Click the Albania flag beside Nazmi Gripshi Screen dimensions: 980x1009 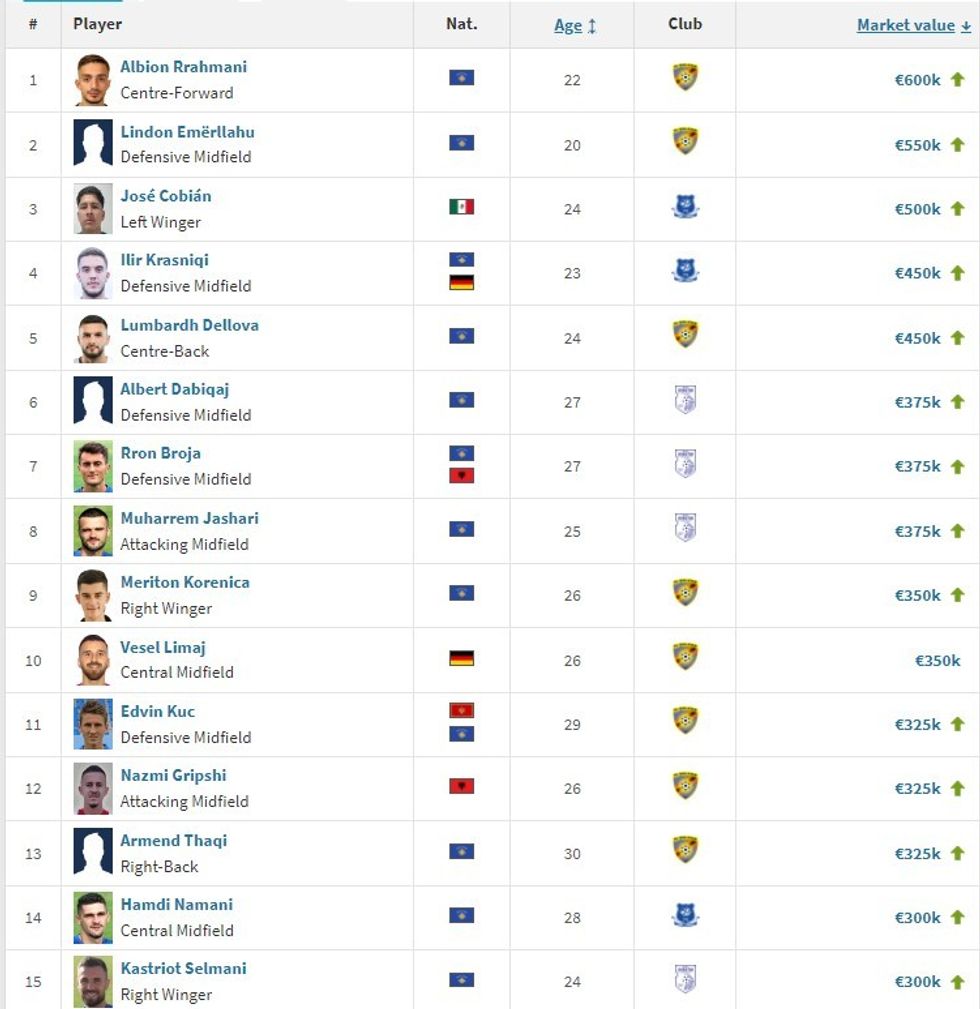pos(460,788)
